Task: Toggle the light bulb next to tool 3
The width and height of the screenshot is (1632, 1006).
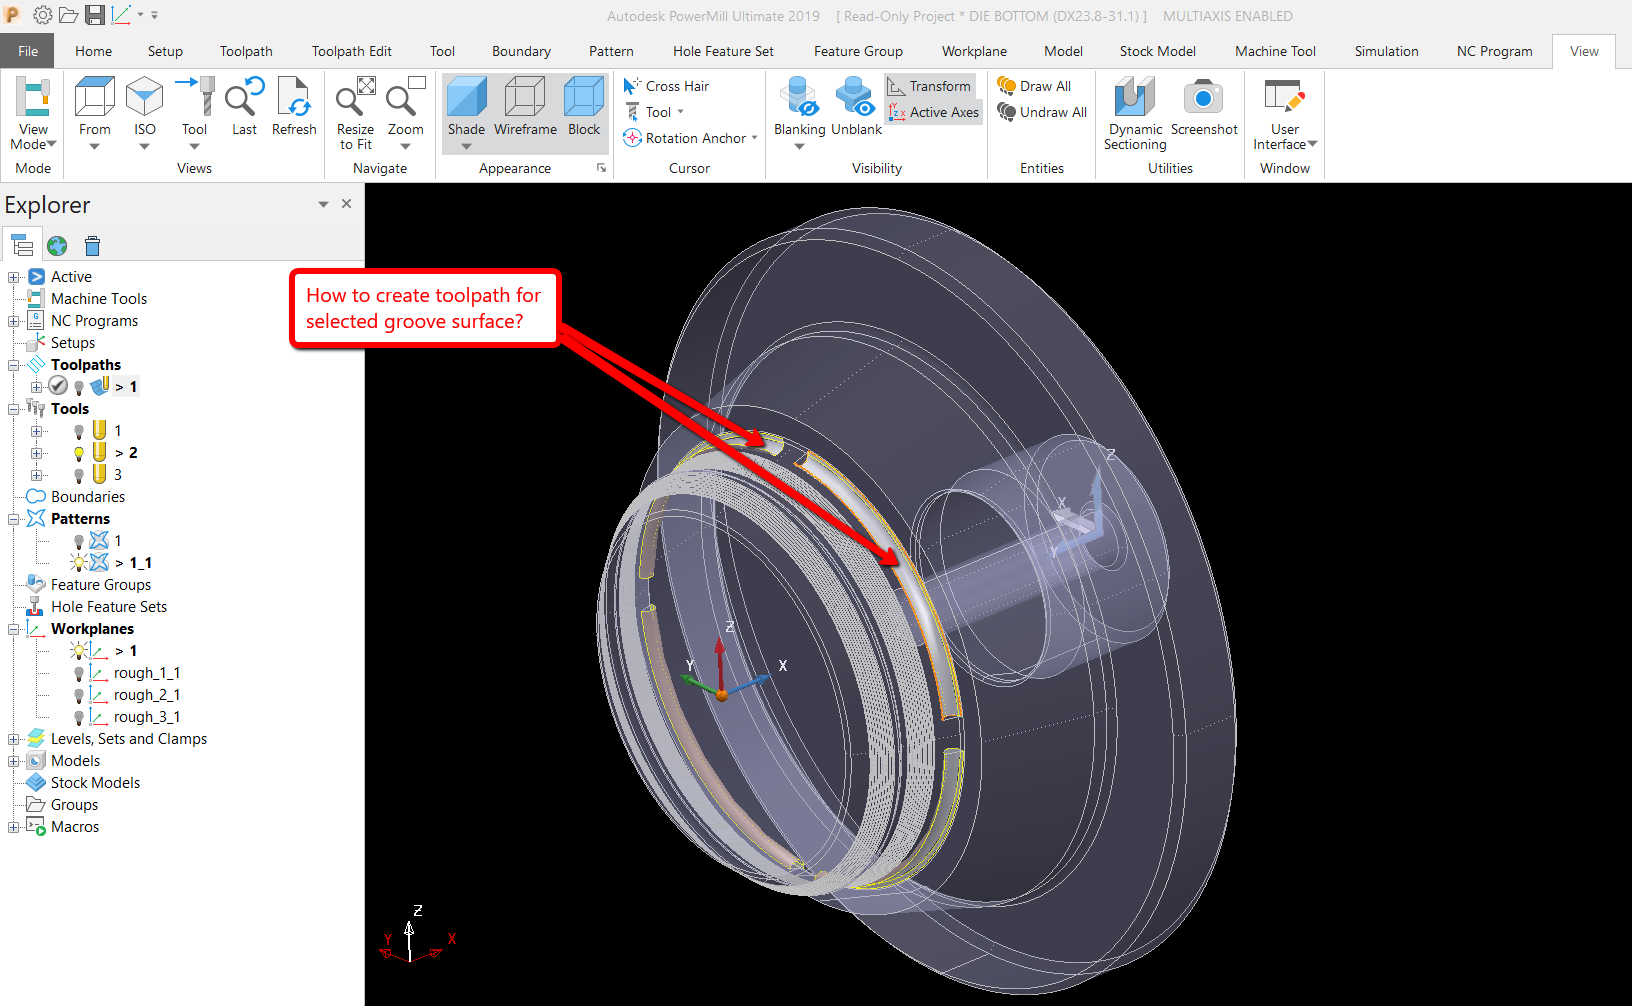Action: click(x=79, y=474)
